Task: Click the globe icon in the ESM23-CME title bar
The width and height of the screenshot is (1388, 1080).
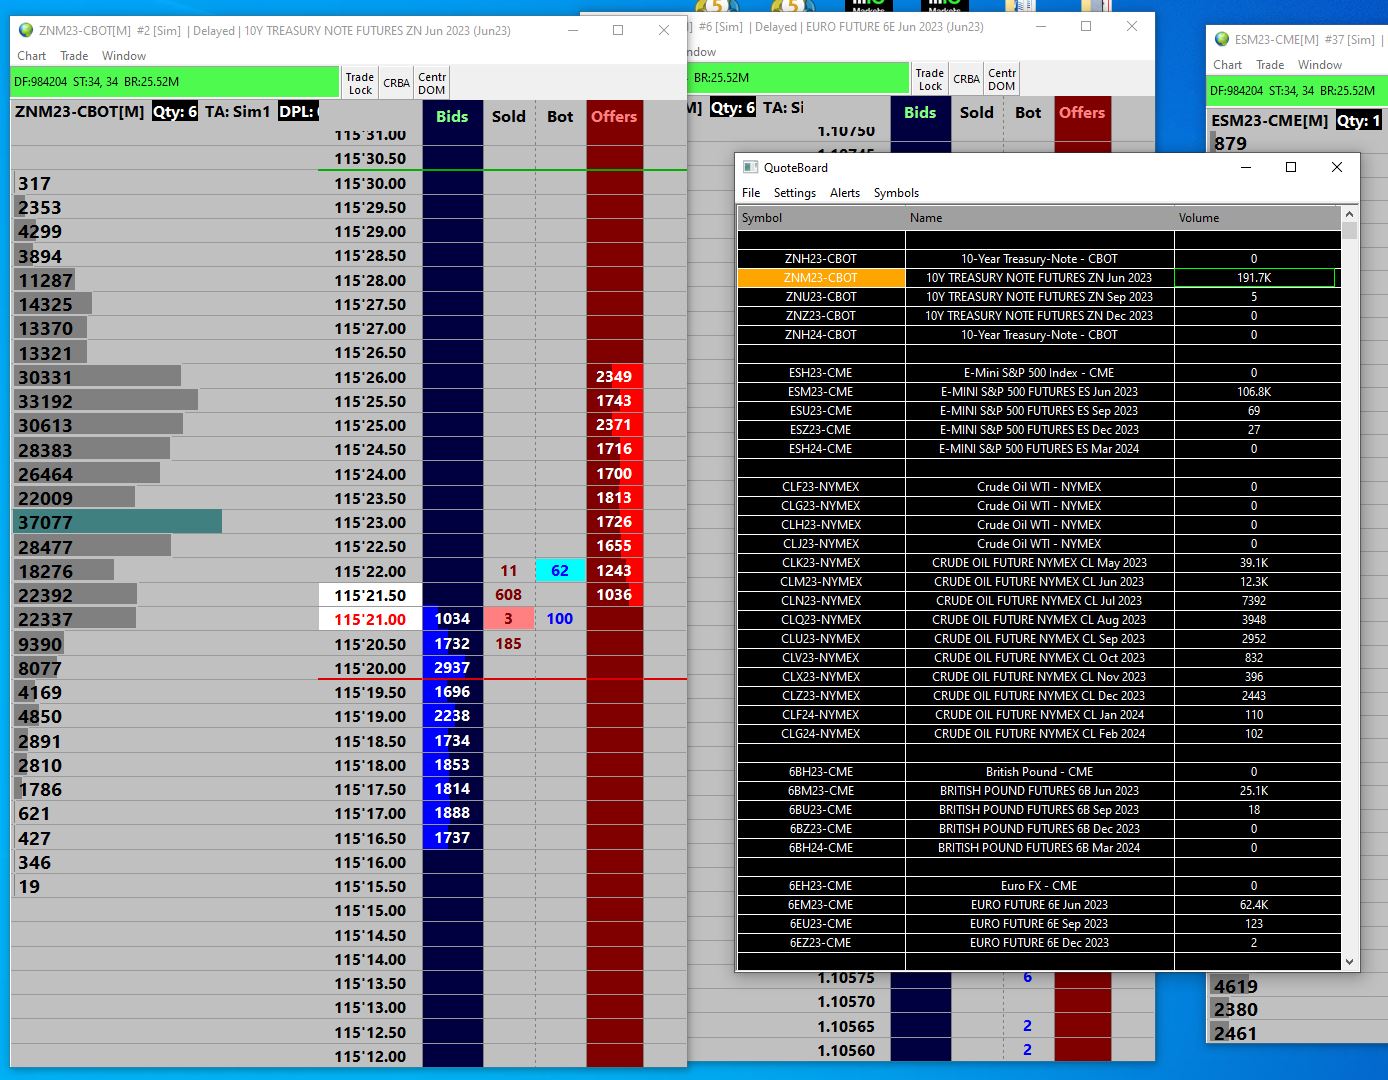Action: point(1221,39)
